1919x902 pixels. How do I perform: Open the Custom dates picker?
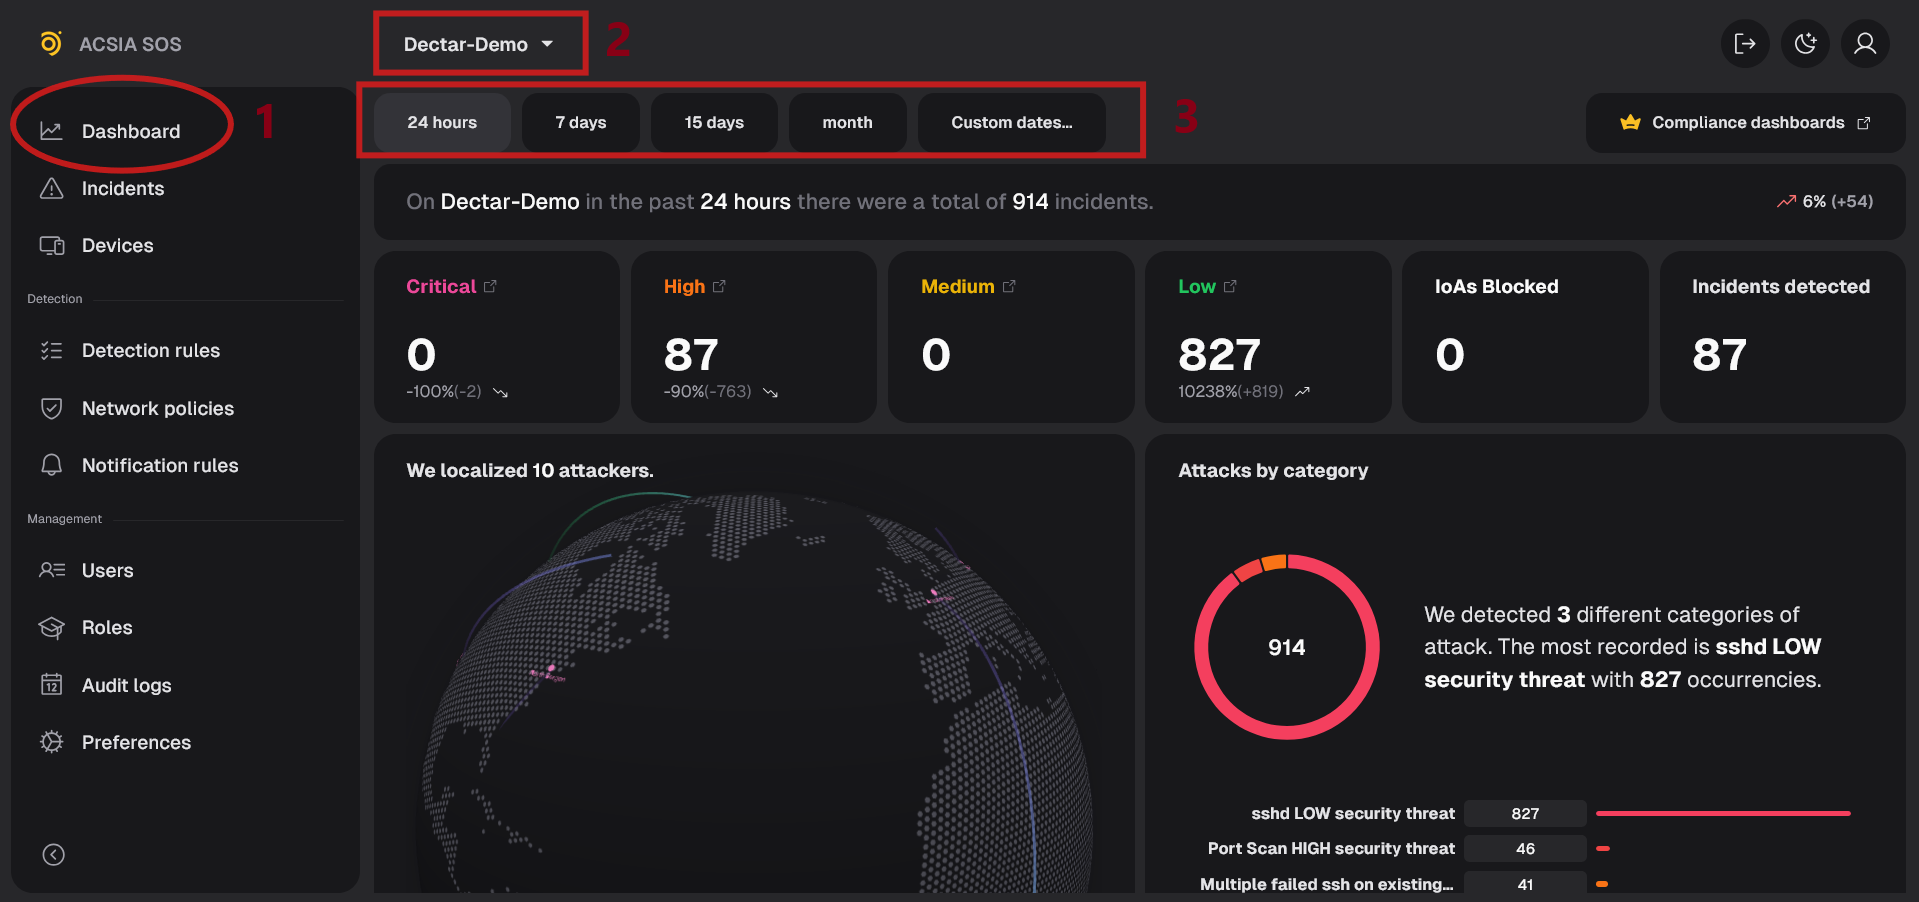tap(1011, 122)
